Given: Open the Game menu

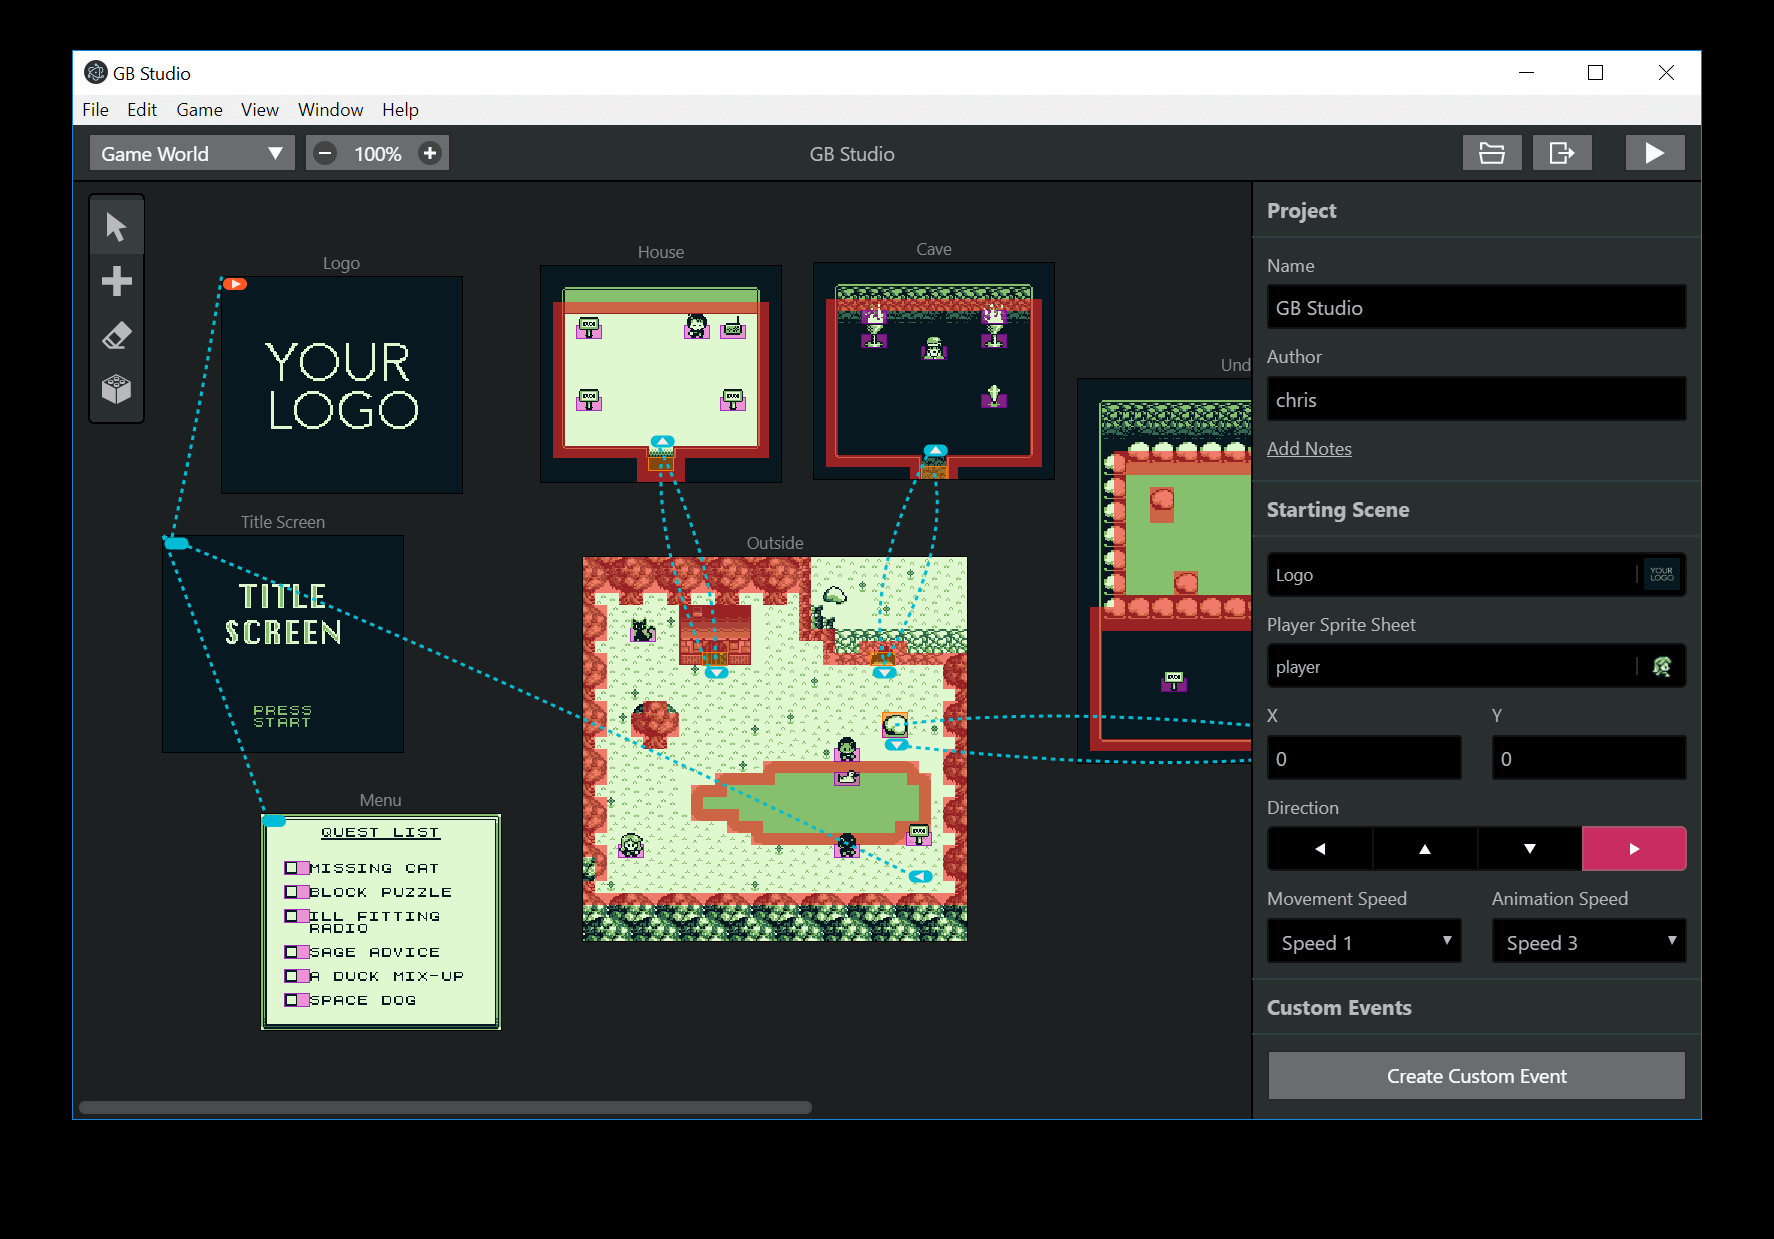Looking at the screenshot, I should (x=199, y=110).
